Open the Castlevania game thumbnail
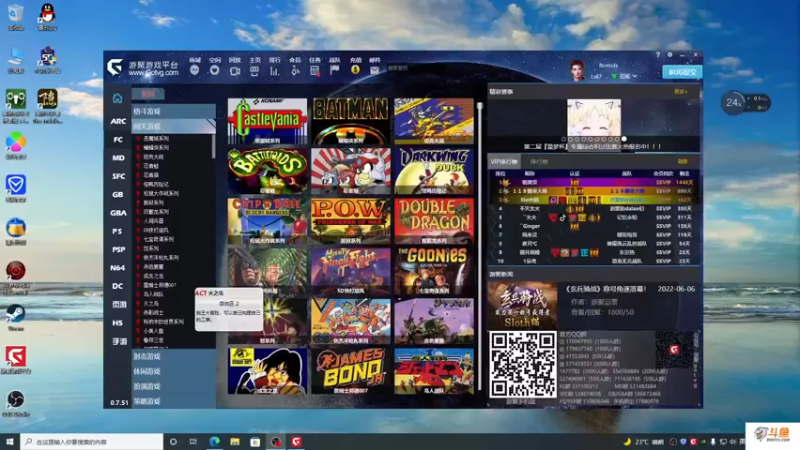The image size is (800, 450). 267,121
